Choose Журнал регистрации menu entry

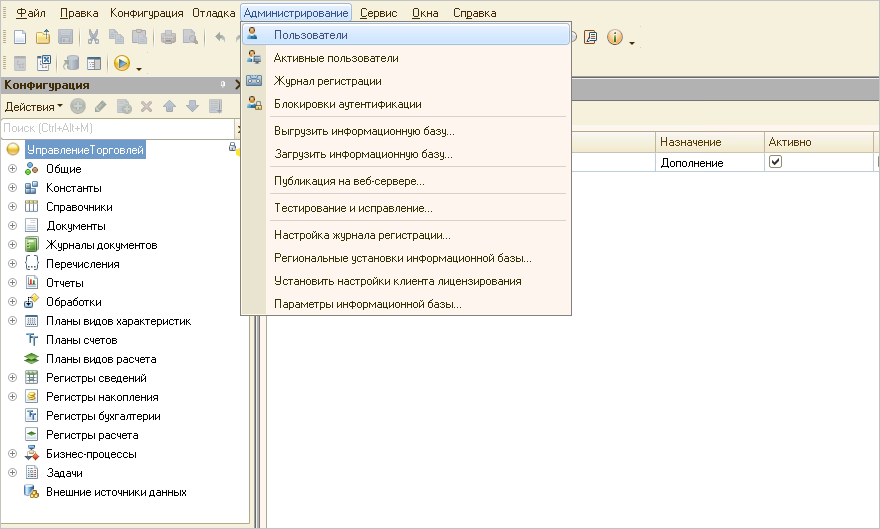[327, 81]
